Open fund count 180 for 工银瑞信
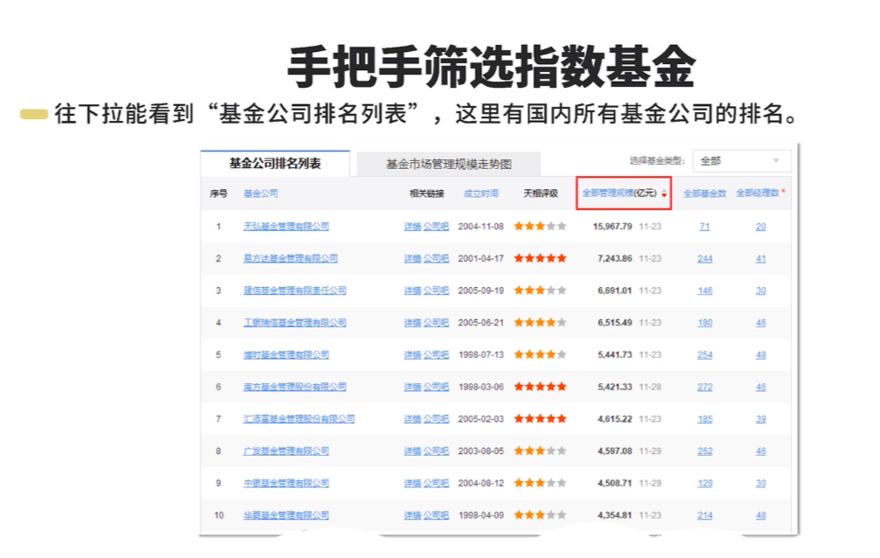Viewport: 880px width, 558px height. 705,322
